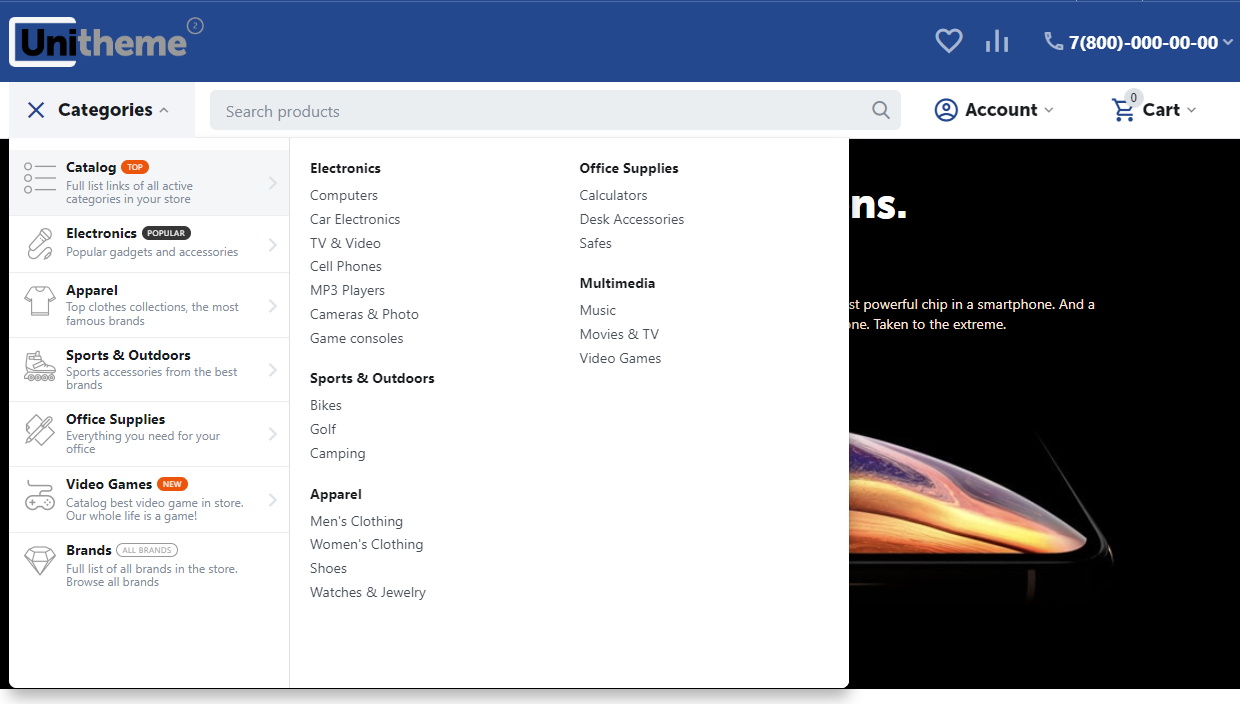Image resolution: width=1240 pixels, height=704 pixels.
Task: Open the Electronics heading in catalog panel
Action: tap(345, 168)
